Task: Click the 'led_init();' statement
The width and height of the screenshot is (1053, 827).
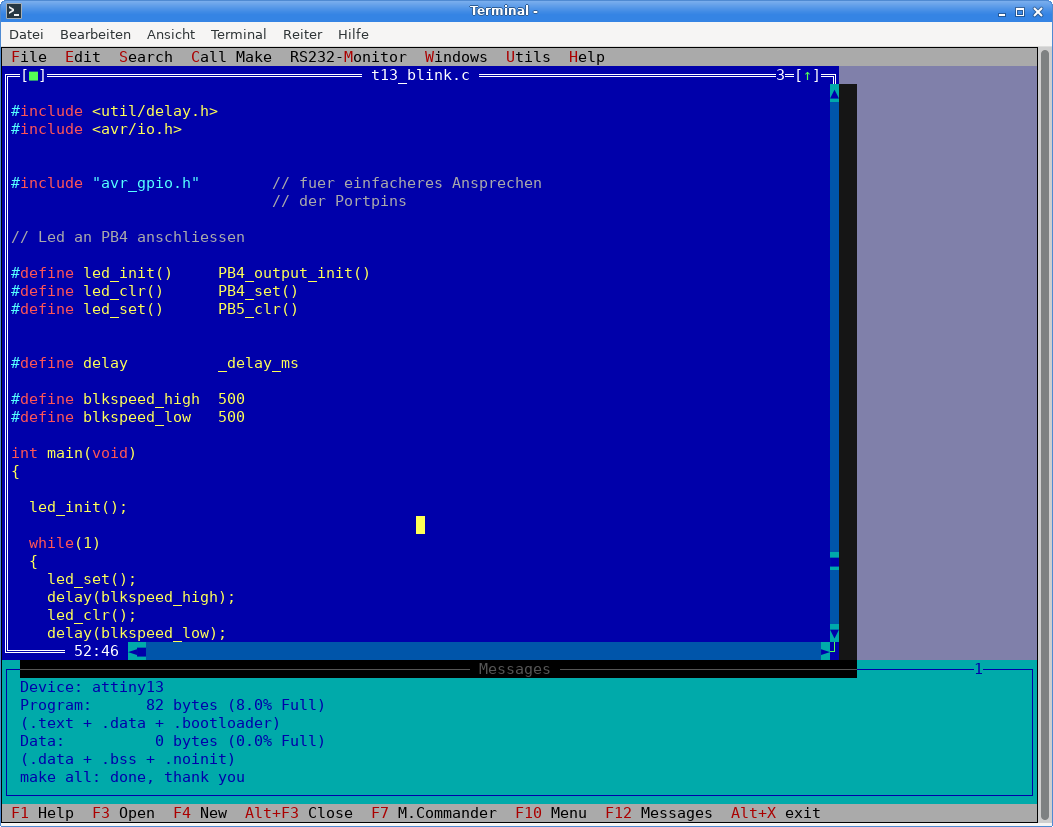Action: (x=78, y=507)
